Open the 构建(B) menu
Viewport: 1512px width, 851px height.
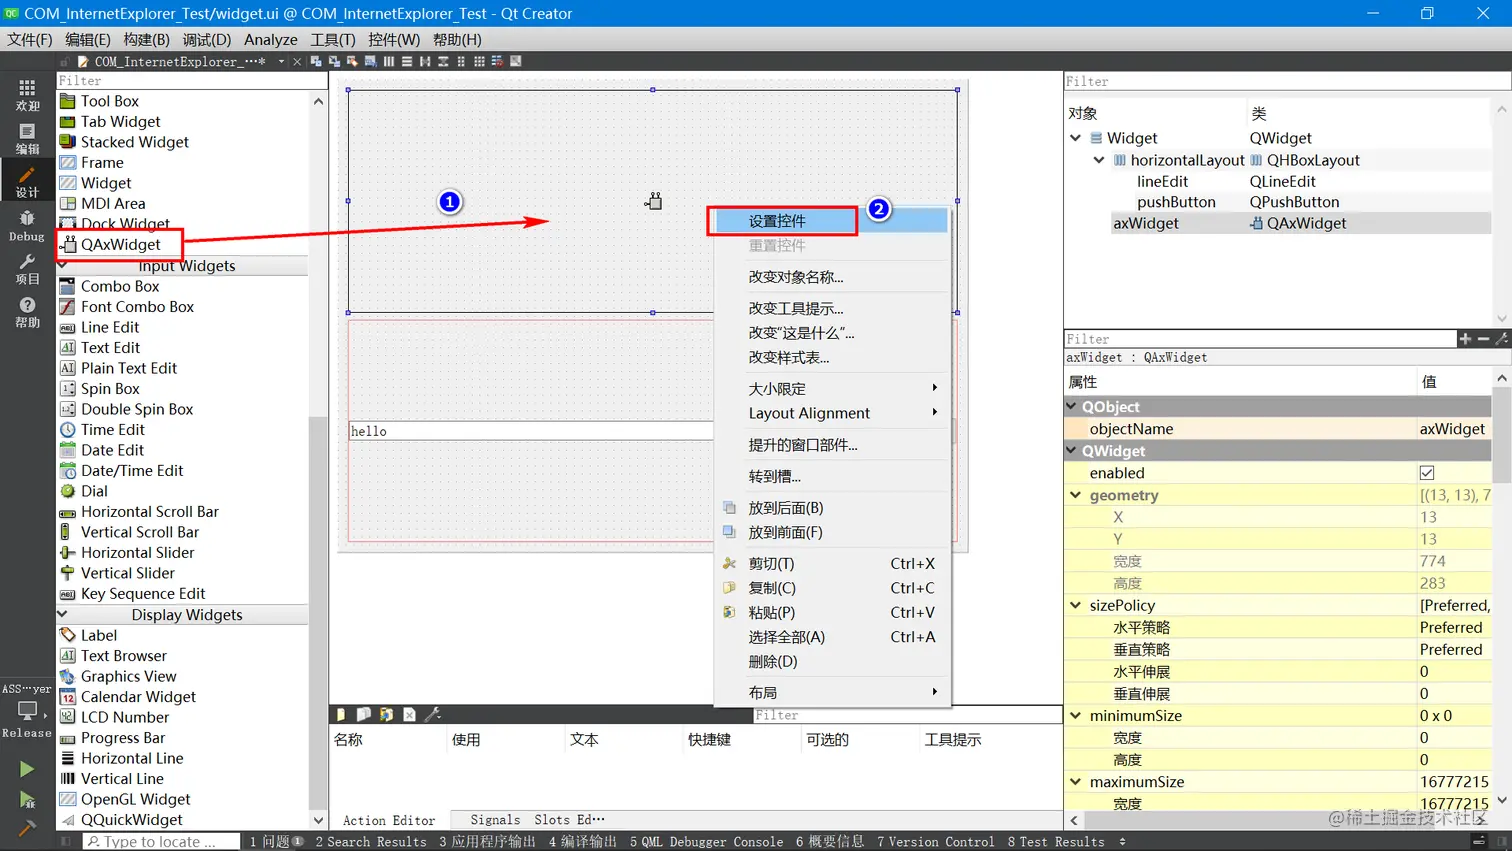[147, 39]
